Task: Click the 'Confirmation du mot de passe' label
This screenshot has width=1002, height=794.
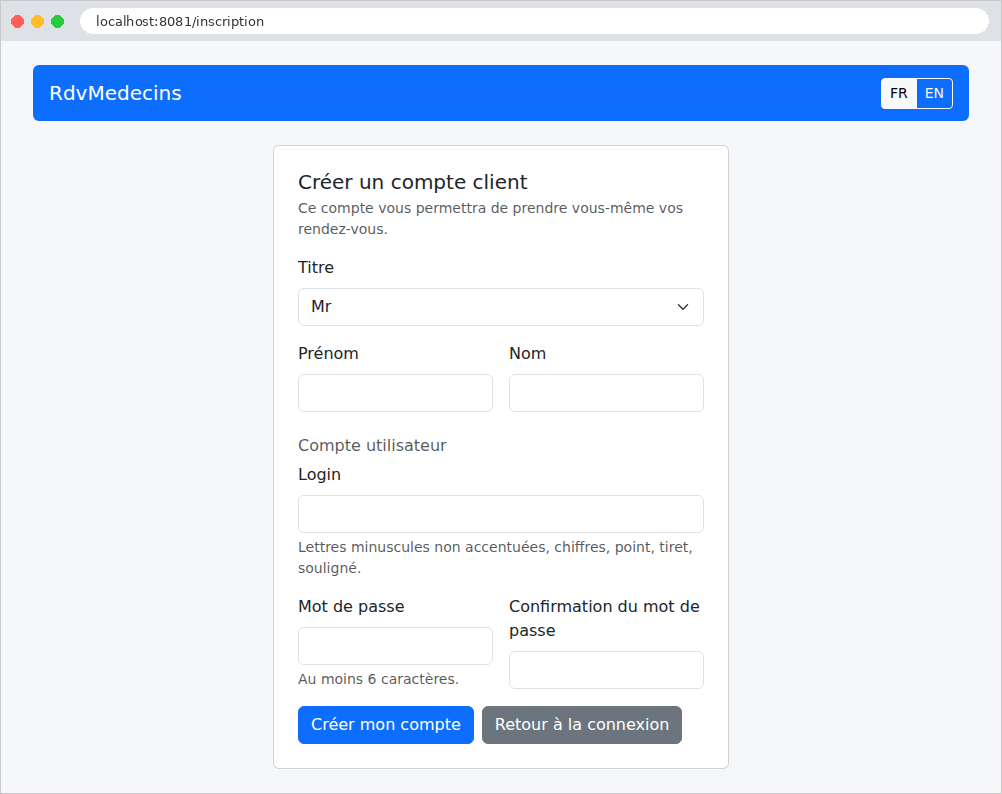Action: pyautogui.click(x=605, y=618)
